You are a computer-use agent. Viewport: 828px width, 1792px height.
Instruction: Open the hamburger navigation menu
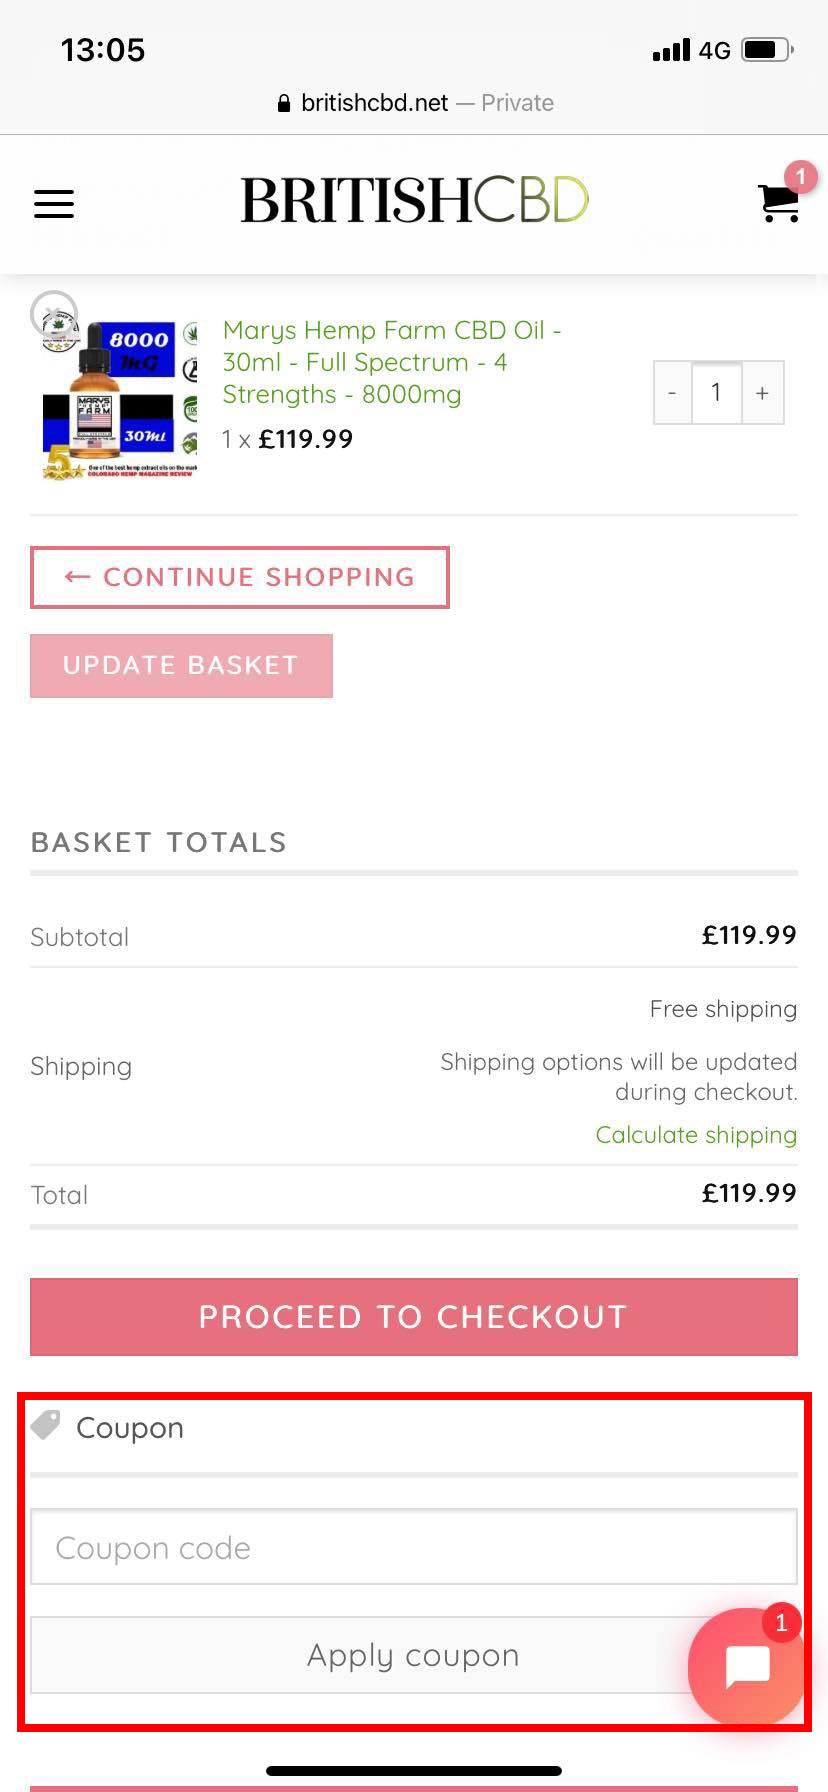(54, 204)
